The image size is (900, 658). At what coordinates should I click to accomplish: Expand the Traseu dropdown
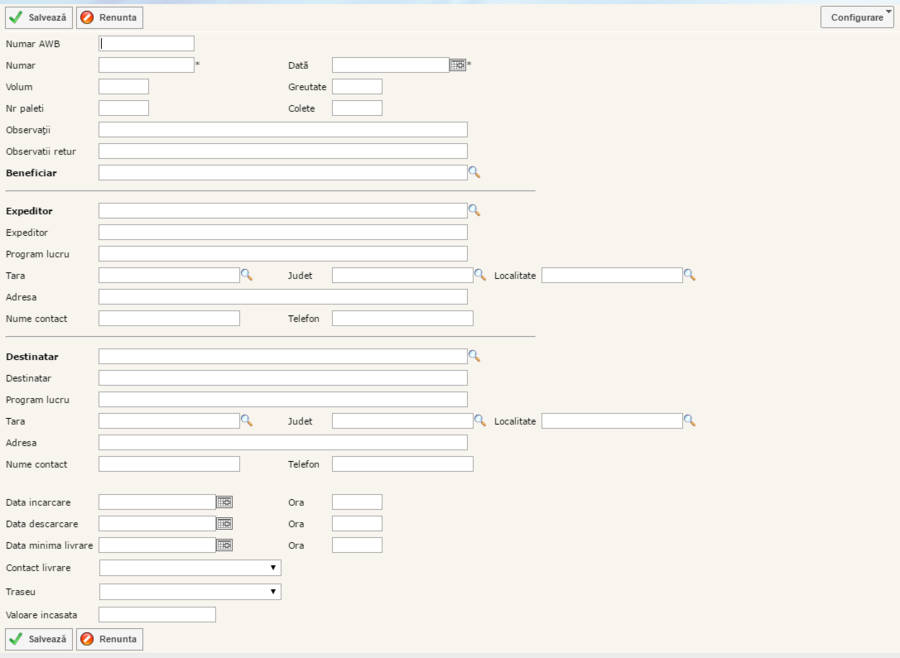tap(190, 592)
